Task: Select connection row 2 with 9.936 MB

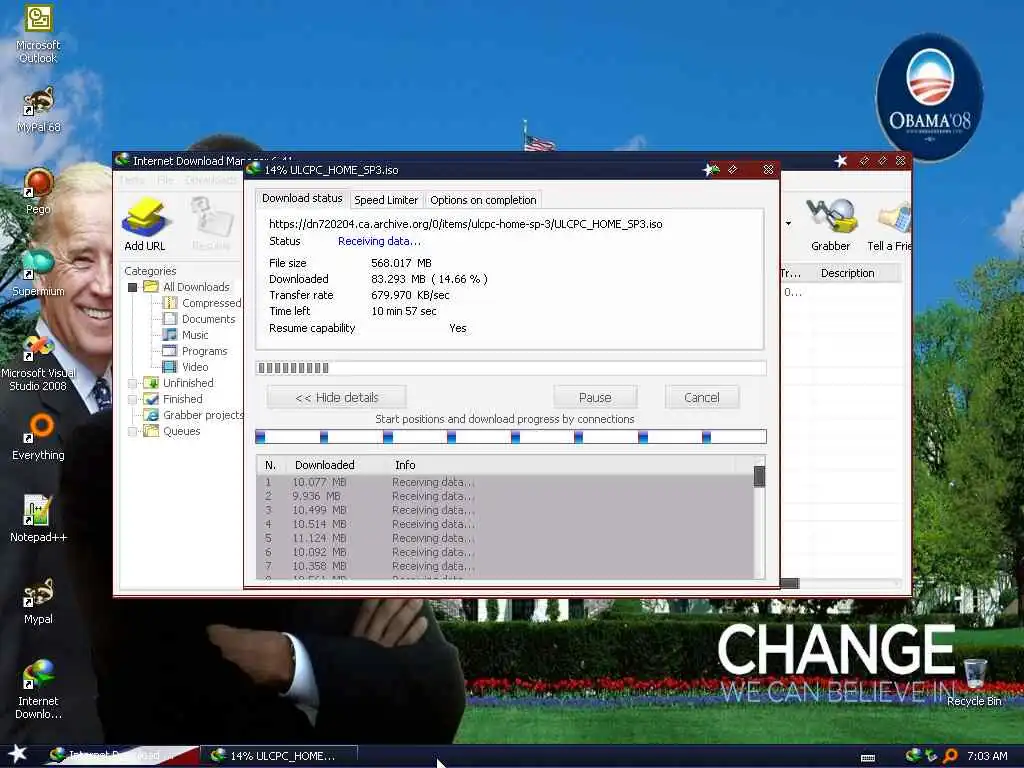Action: point(505,496)
